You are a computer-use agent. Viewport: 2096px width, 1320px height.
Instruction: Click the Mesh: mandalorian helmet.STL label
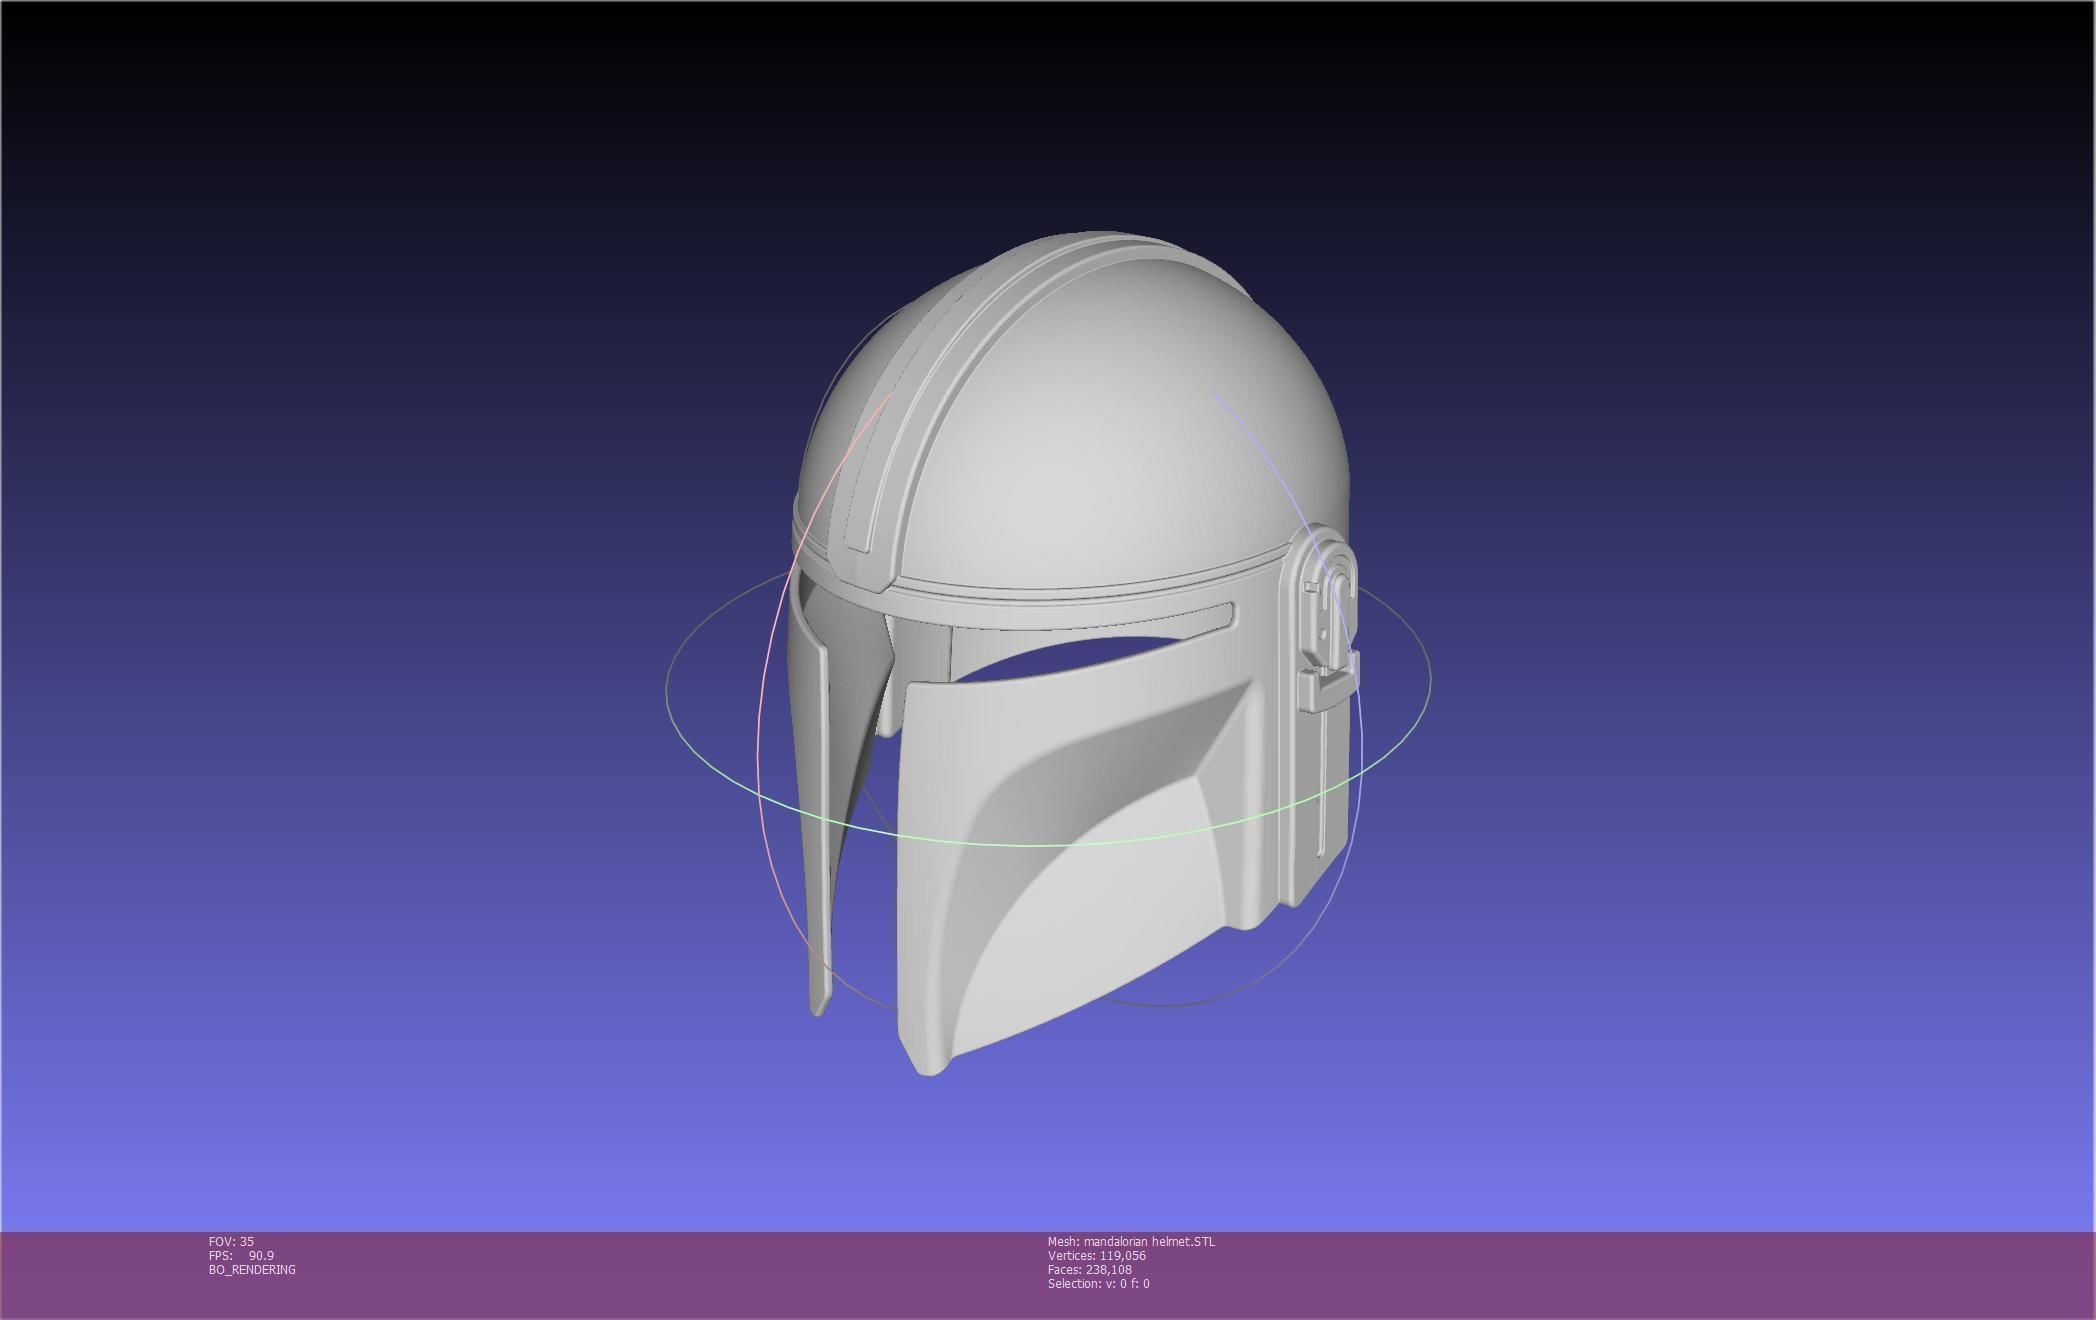1131,1241
